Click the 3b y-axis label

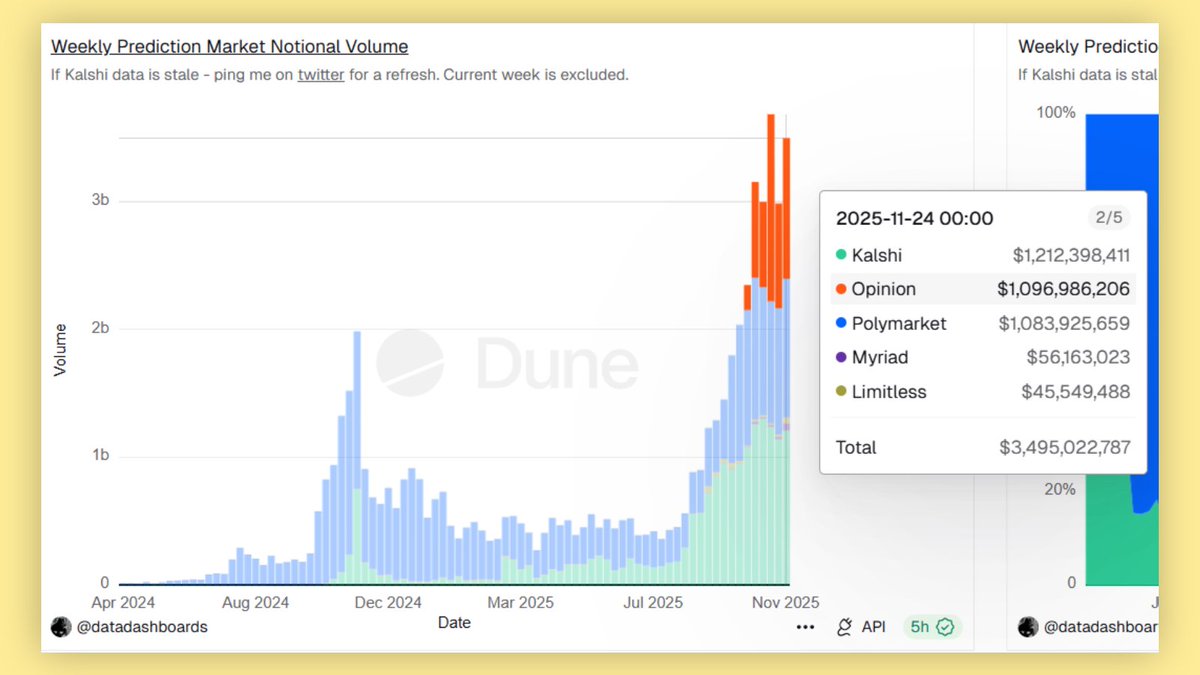tap(99, 200)
